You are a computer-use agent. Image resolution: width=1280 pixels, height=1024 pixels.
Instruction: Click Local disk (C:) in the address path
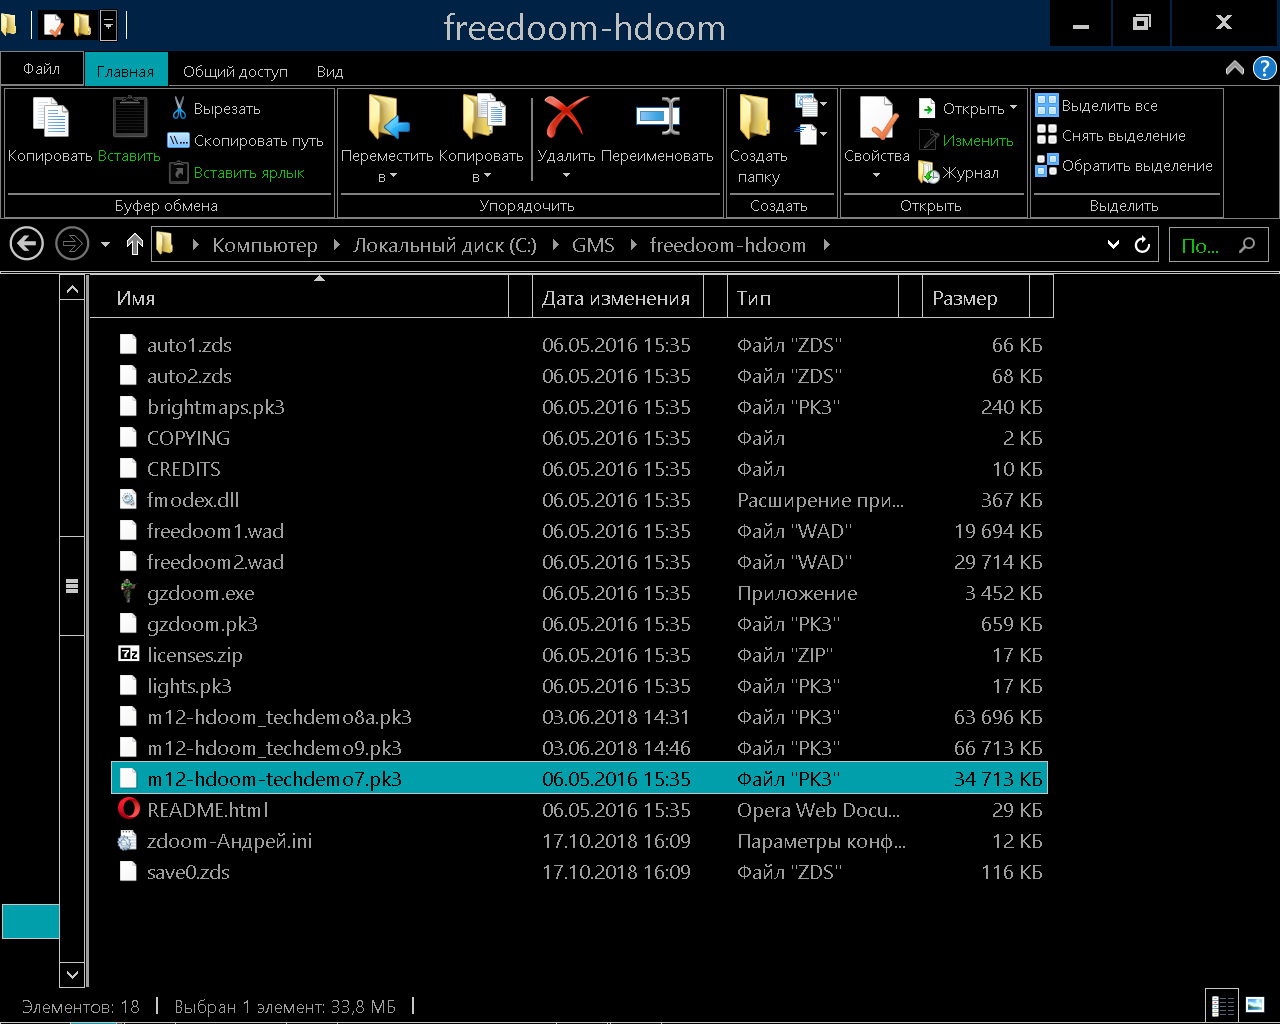pyautogui.click(x=445, y=245)
